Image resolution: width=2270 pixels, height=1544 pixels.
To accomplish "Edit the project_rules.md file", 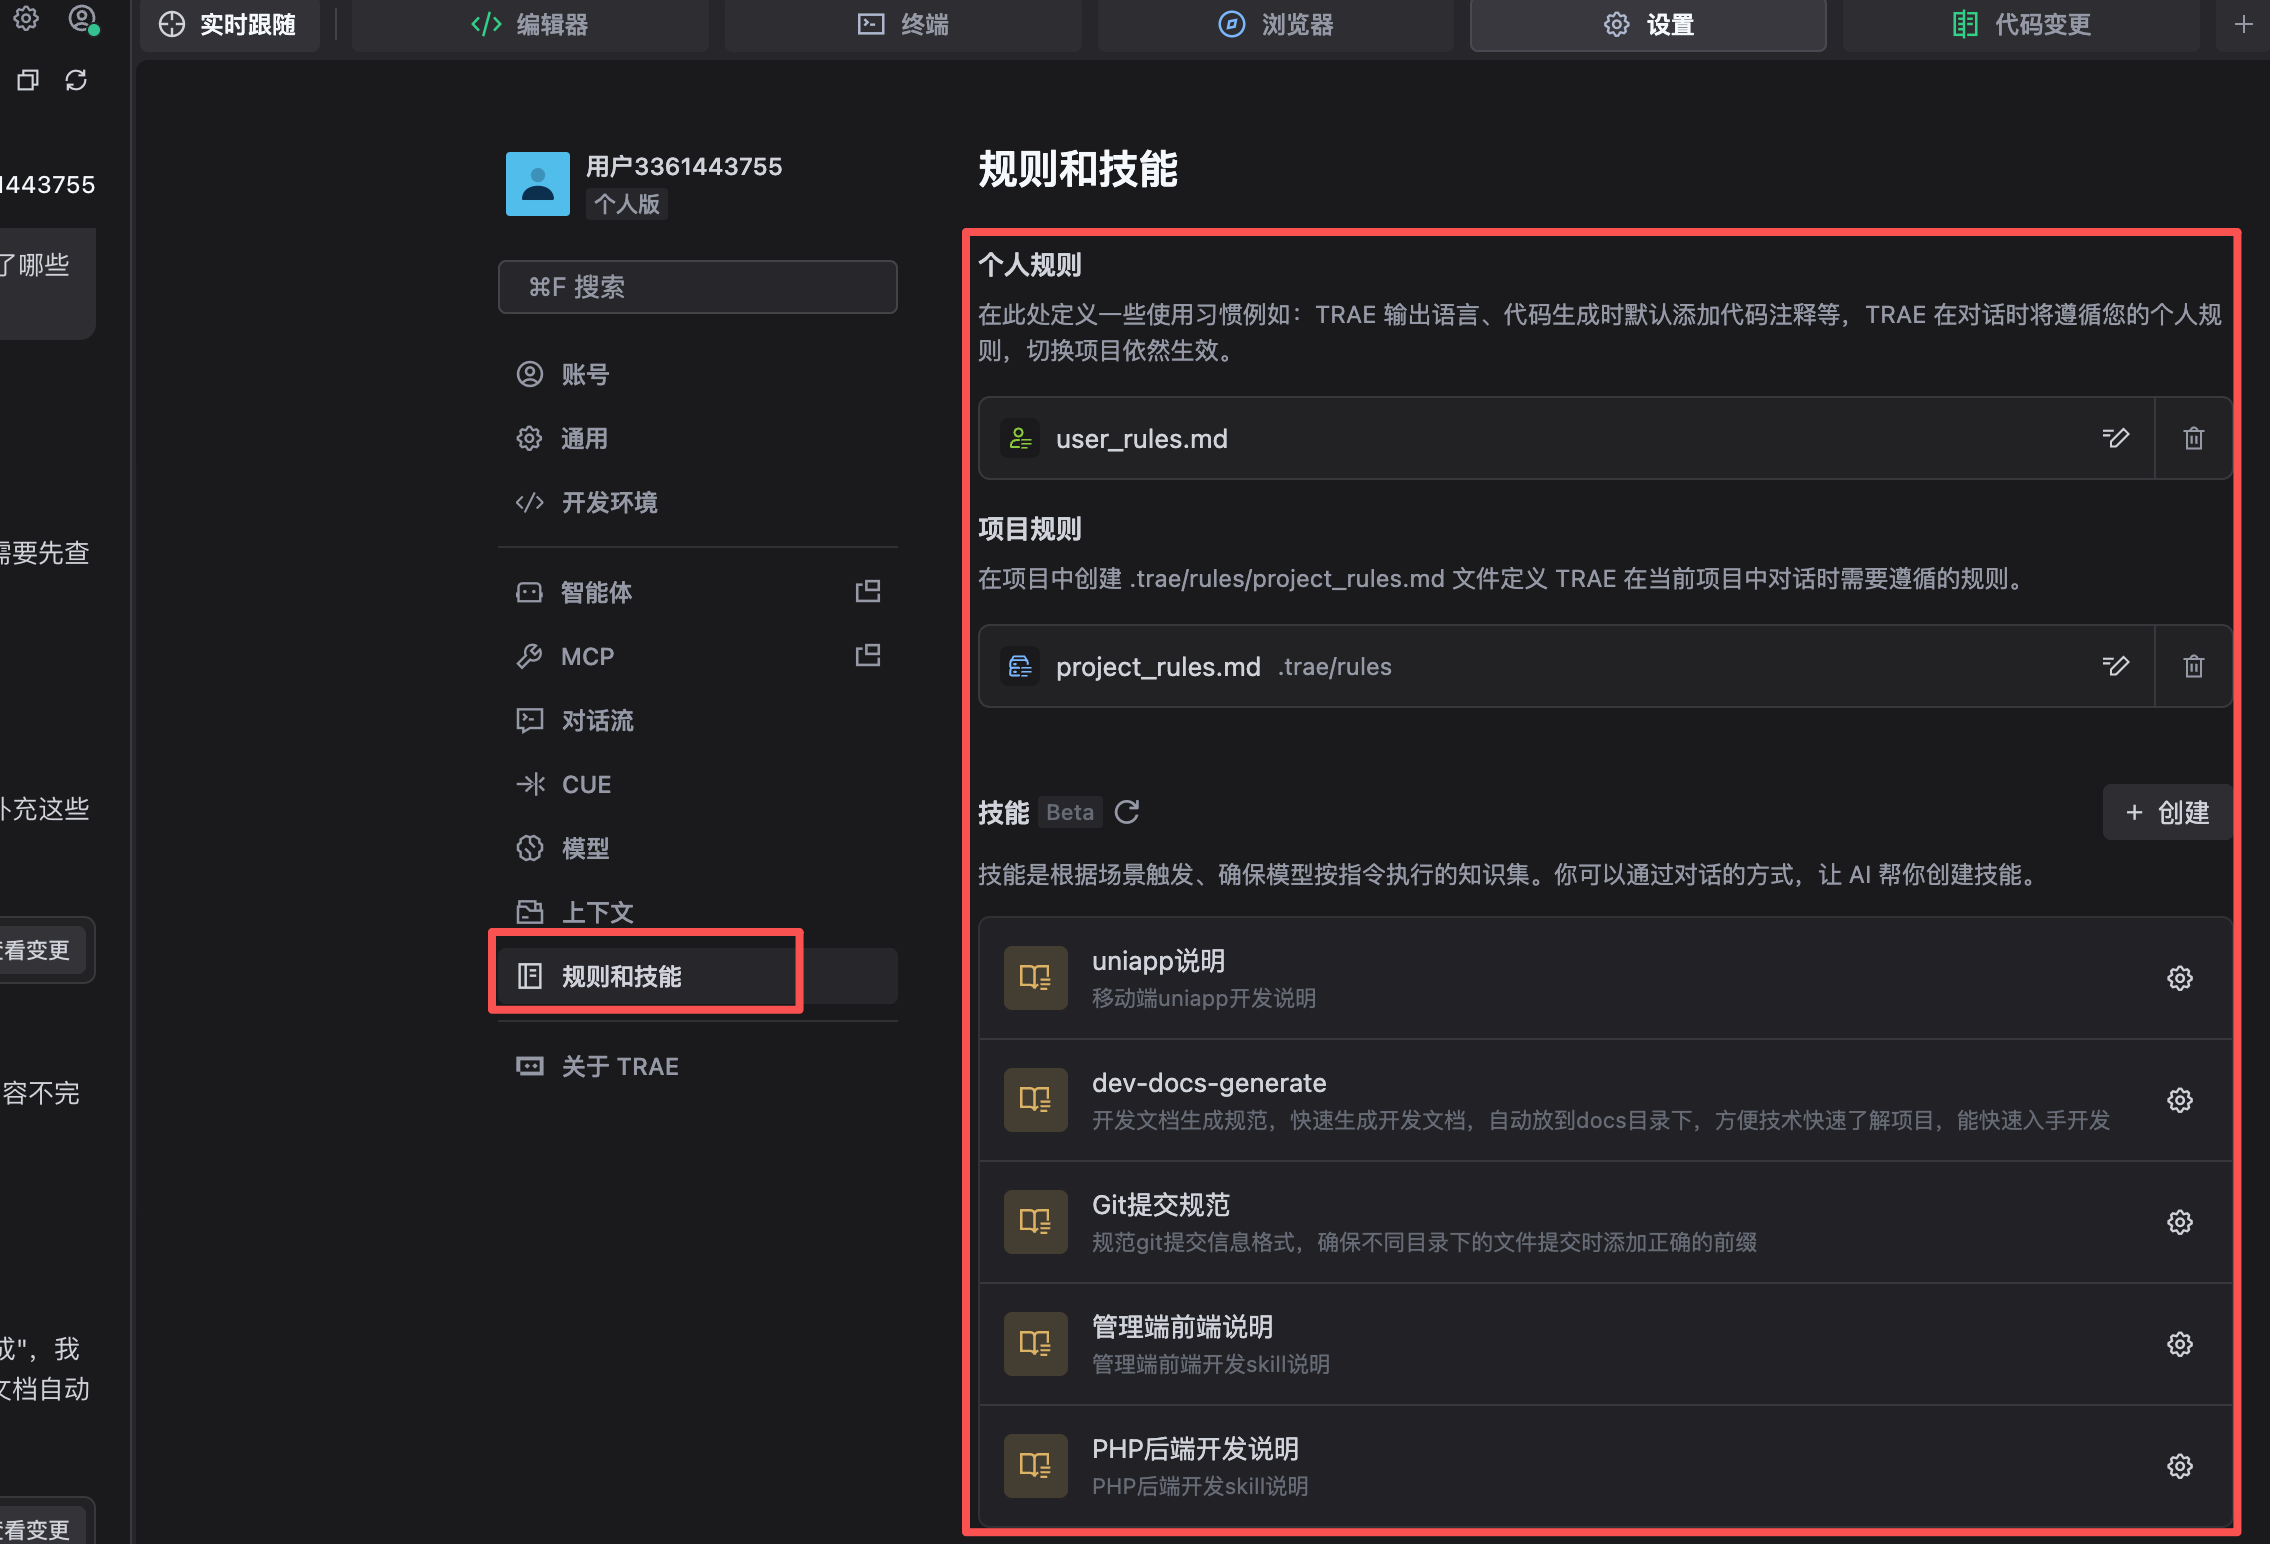I will (x=2115, y=666).
